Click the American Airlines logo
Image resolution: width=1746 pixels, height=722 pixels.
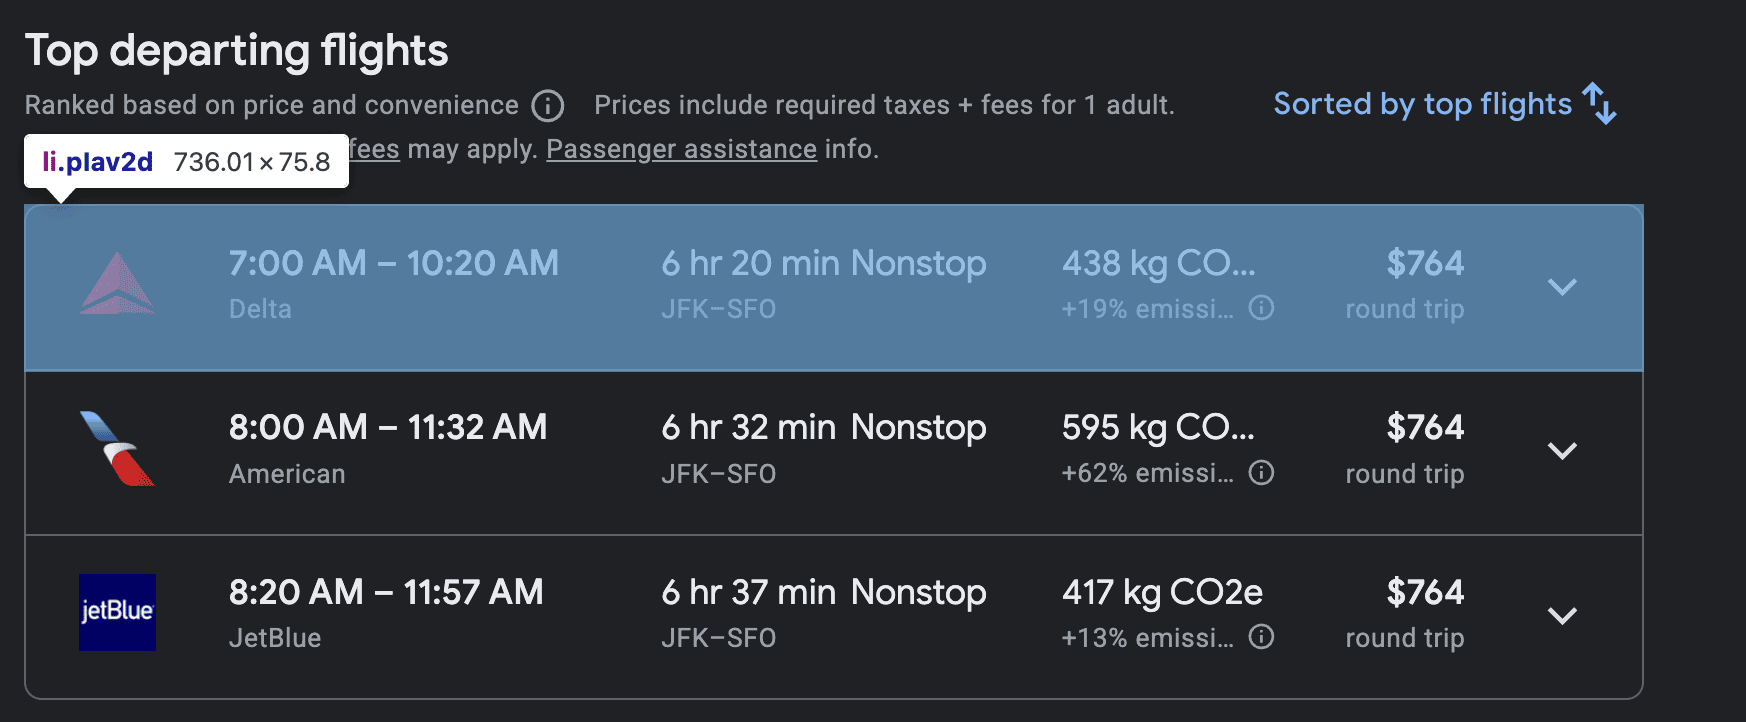117,450
